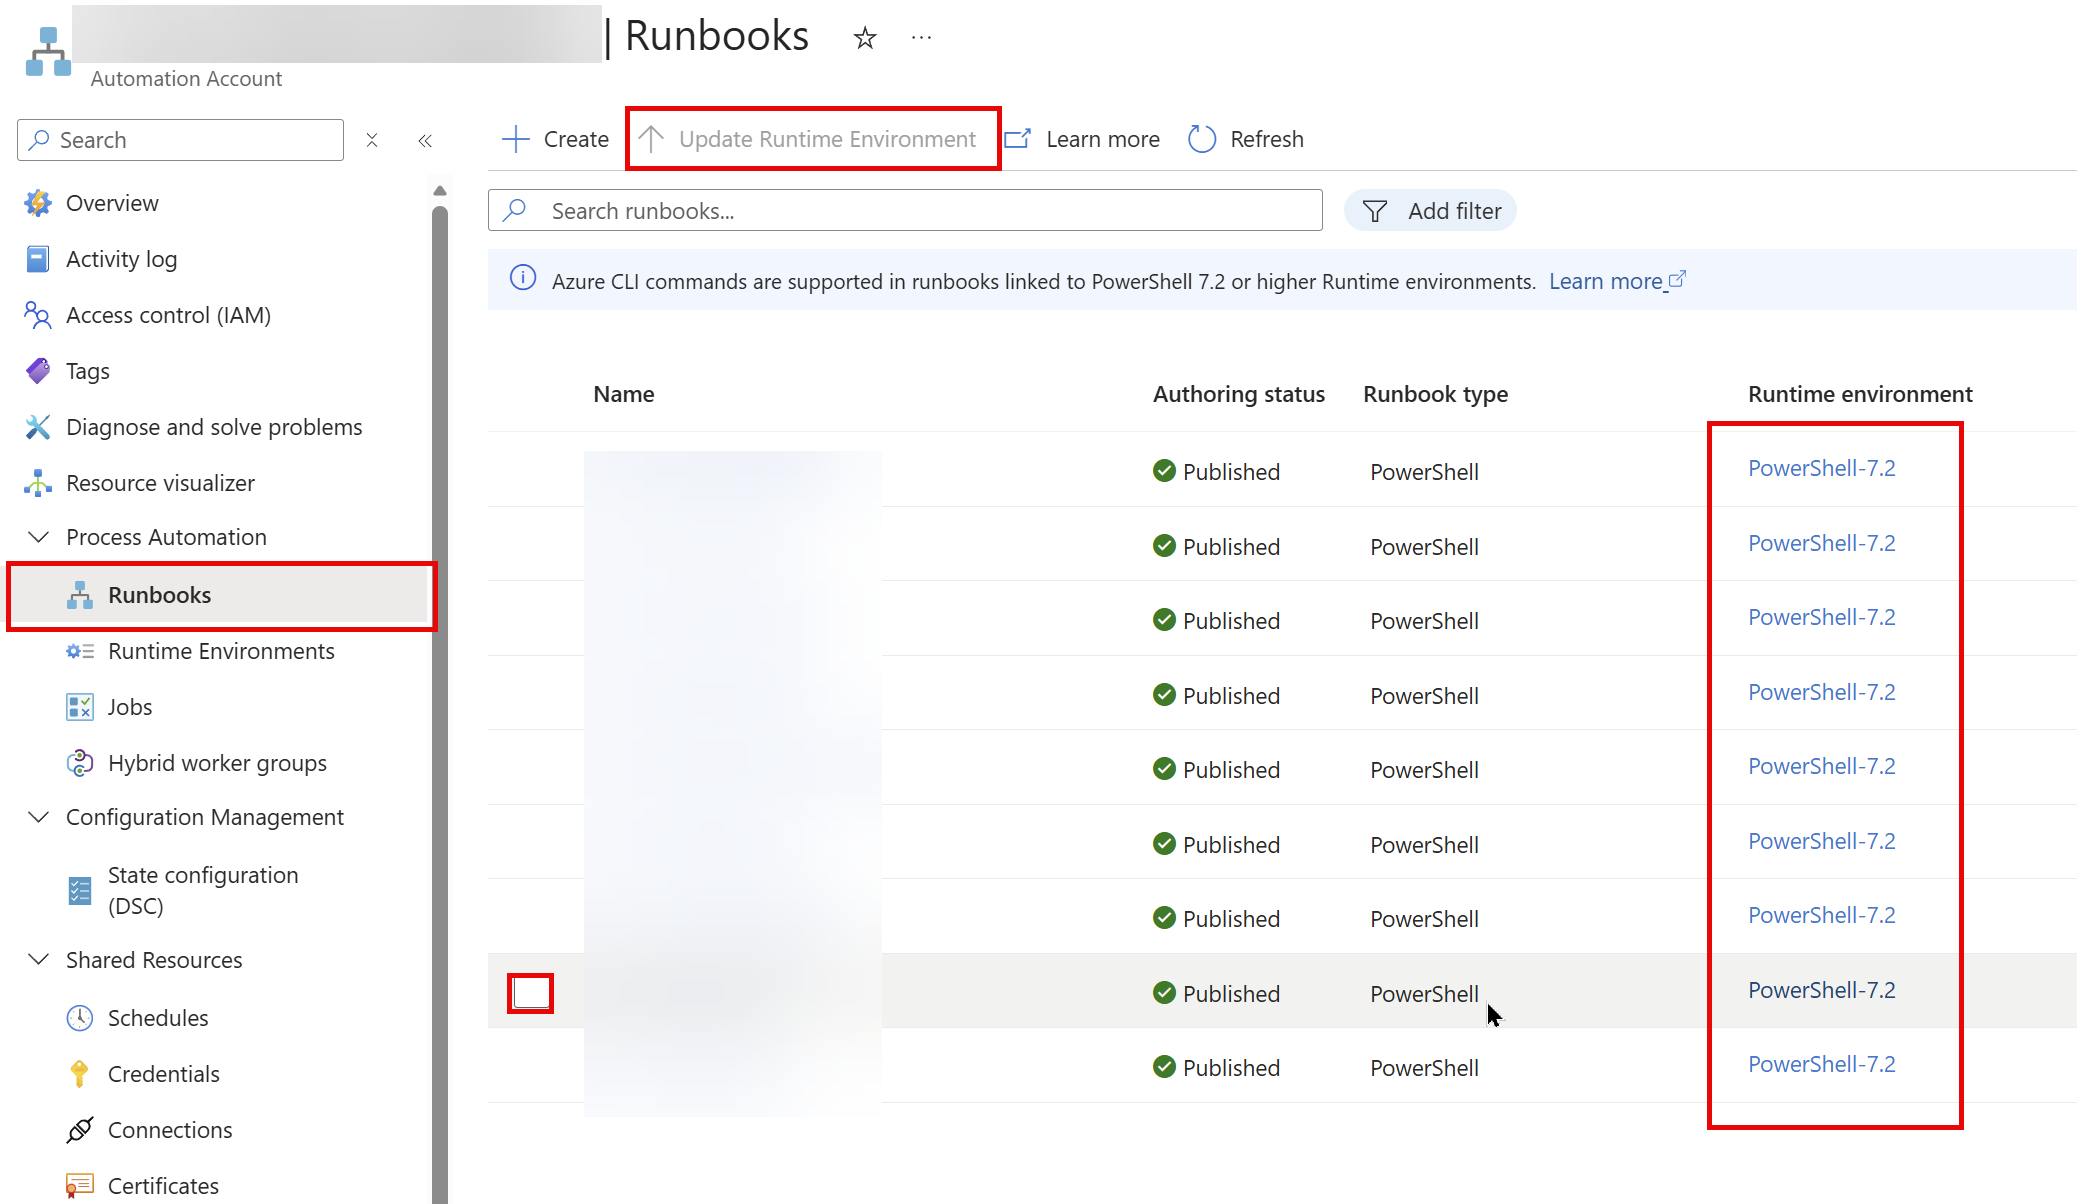Click the Runbook type column header
The width and height of the screenshot is (2077, 1204).
tap(1435, 394)
